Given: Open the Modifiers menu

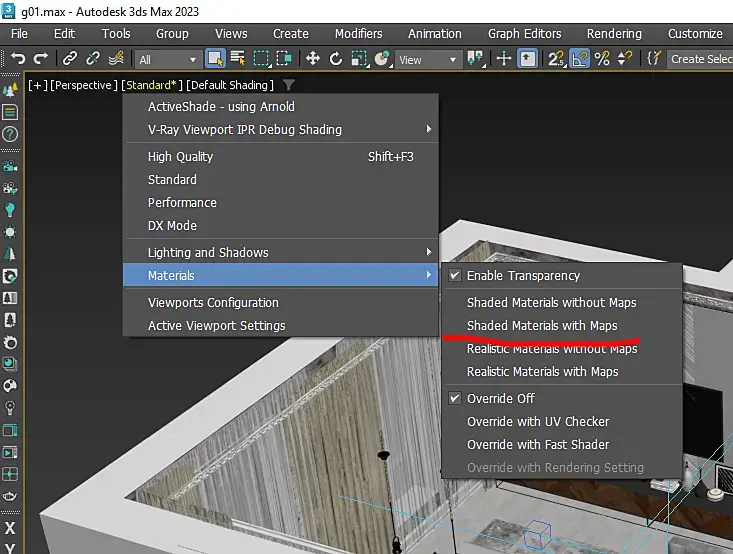Looking at the screenshot, I should pos(358,34).
